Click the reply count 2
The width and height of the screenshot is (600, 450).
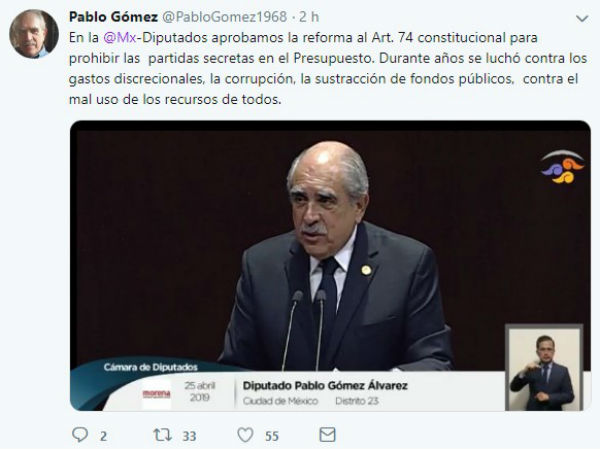click(x=103, y=436)
